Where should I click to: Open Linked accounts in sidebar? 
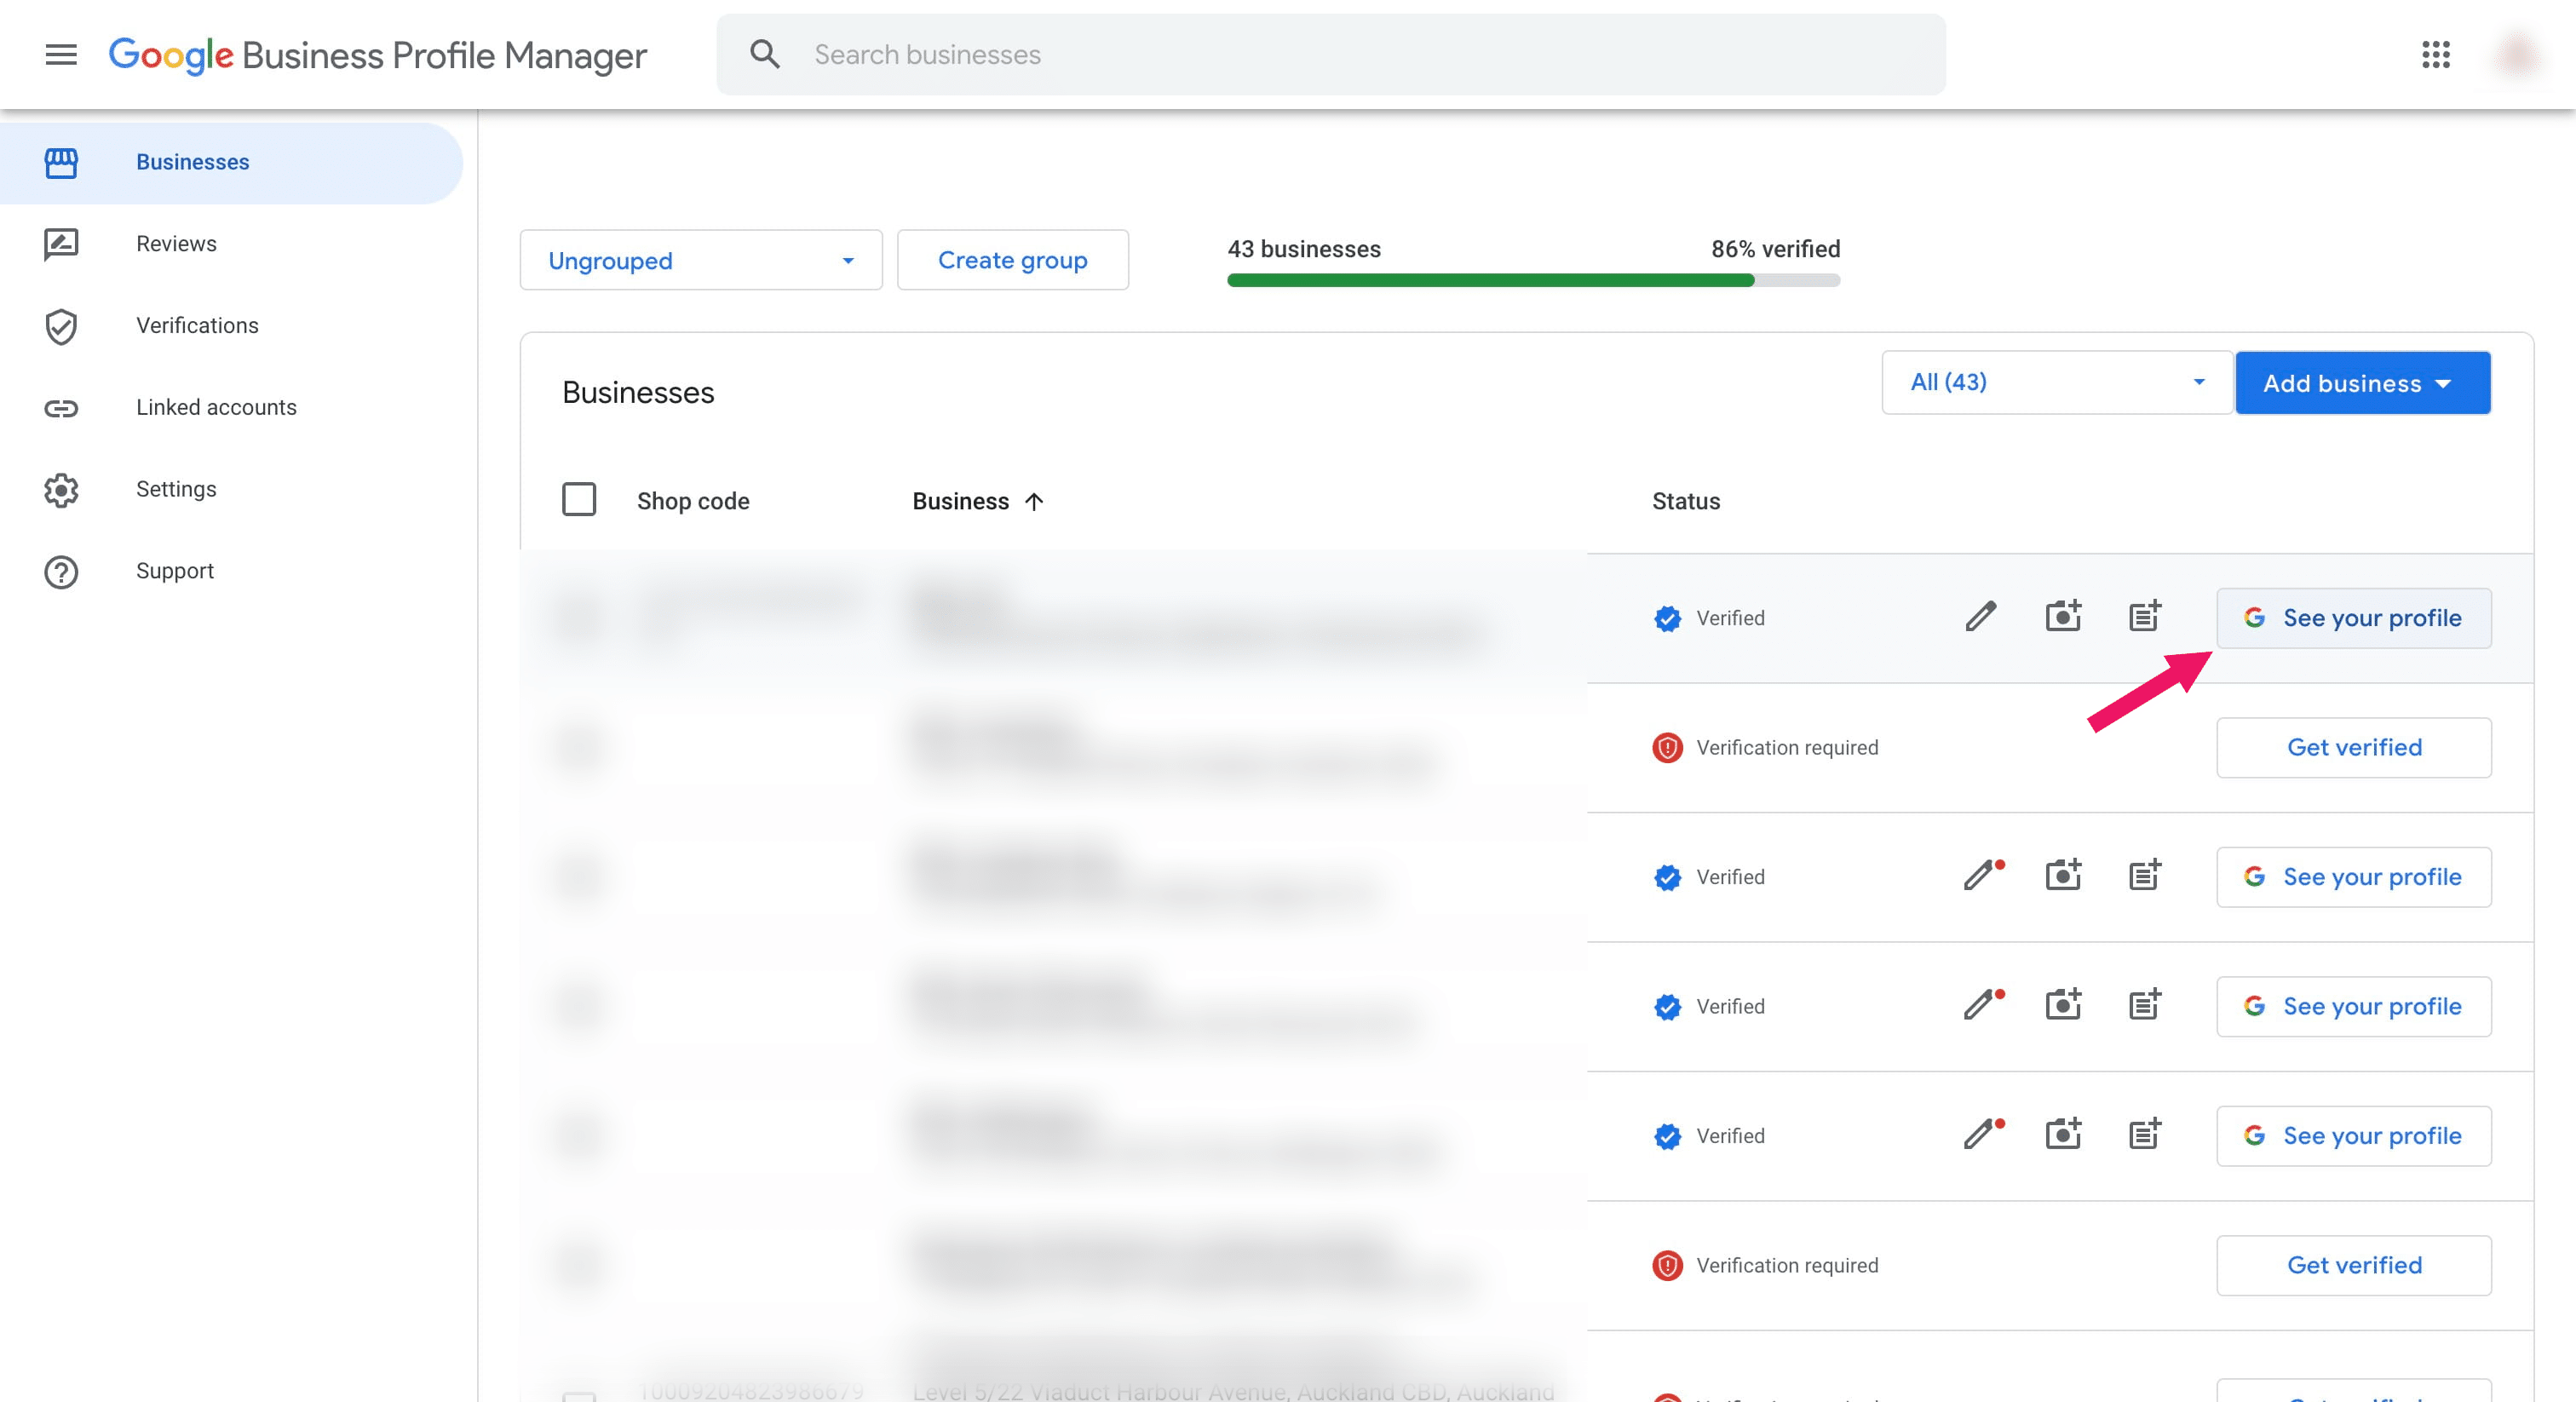[x=216, y=407]
